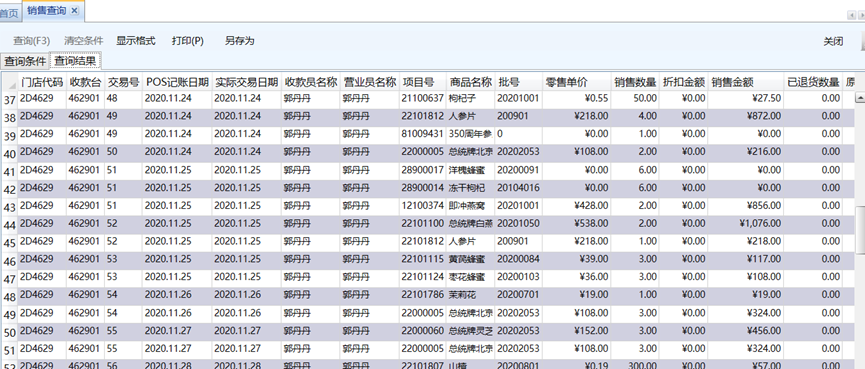865x369 pixels.
Task: Run 查询(F3) from toolbar
Action: point(31,41)
